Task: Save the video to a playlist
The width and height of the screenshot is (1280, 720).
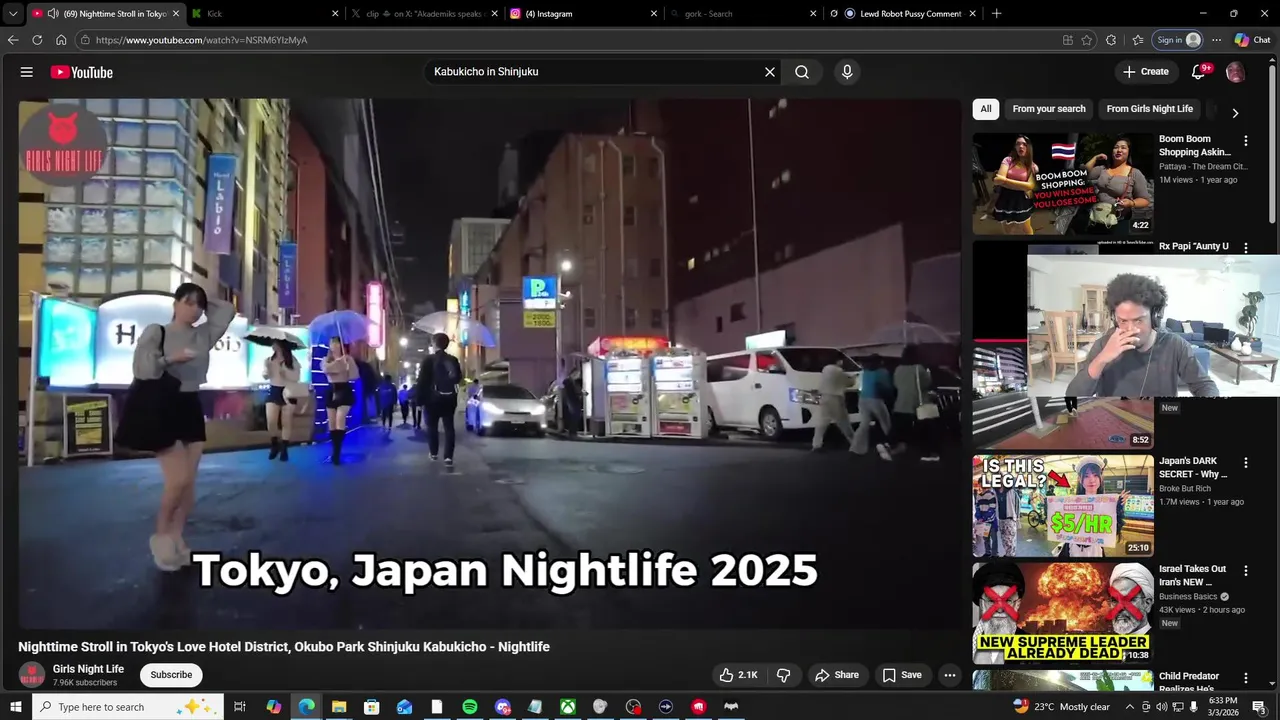Action: (902, 675)
